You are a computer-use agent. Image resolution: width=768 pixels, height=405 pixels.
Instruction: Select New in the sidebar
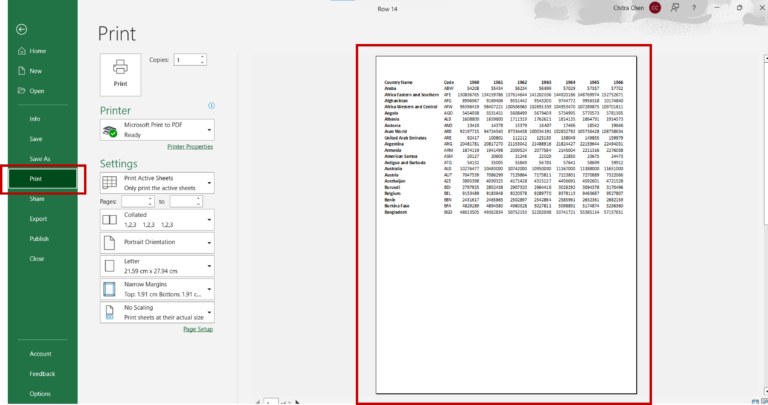pos(36,71)
